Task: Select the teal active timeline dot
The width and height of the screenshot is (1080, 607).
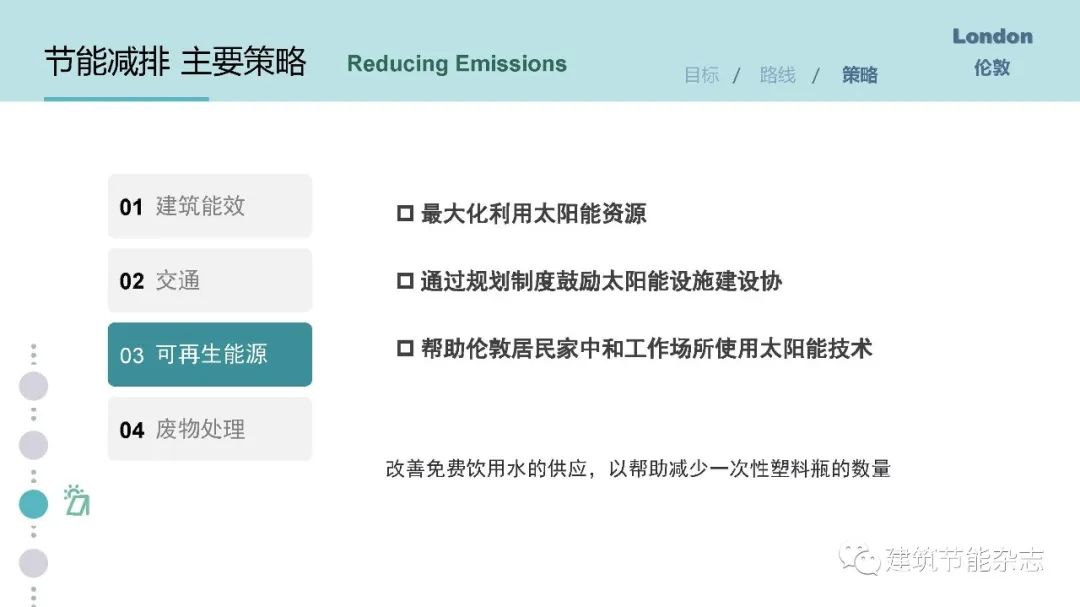Action: [x=33, y=504]
